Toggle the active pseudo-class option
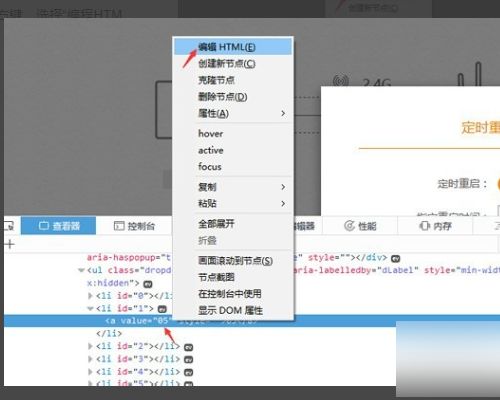Viewport: 500px width, 400px height. [x=233, y=150]
